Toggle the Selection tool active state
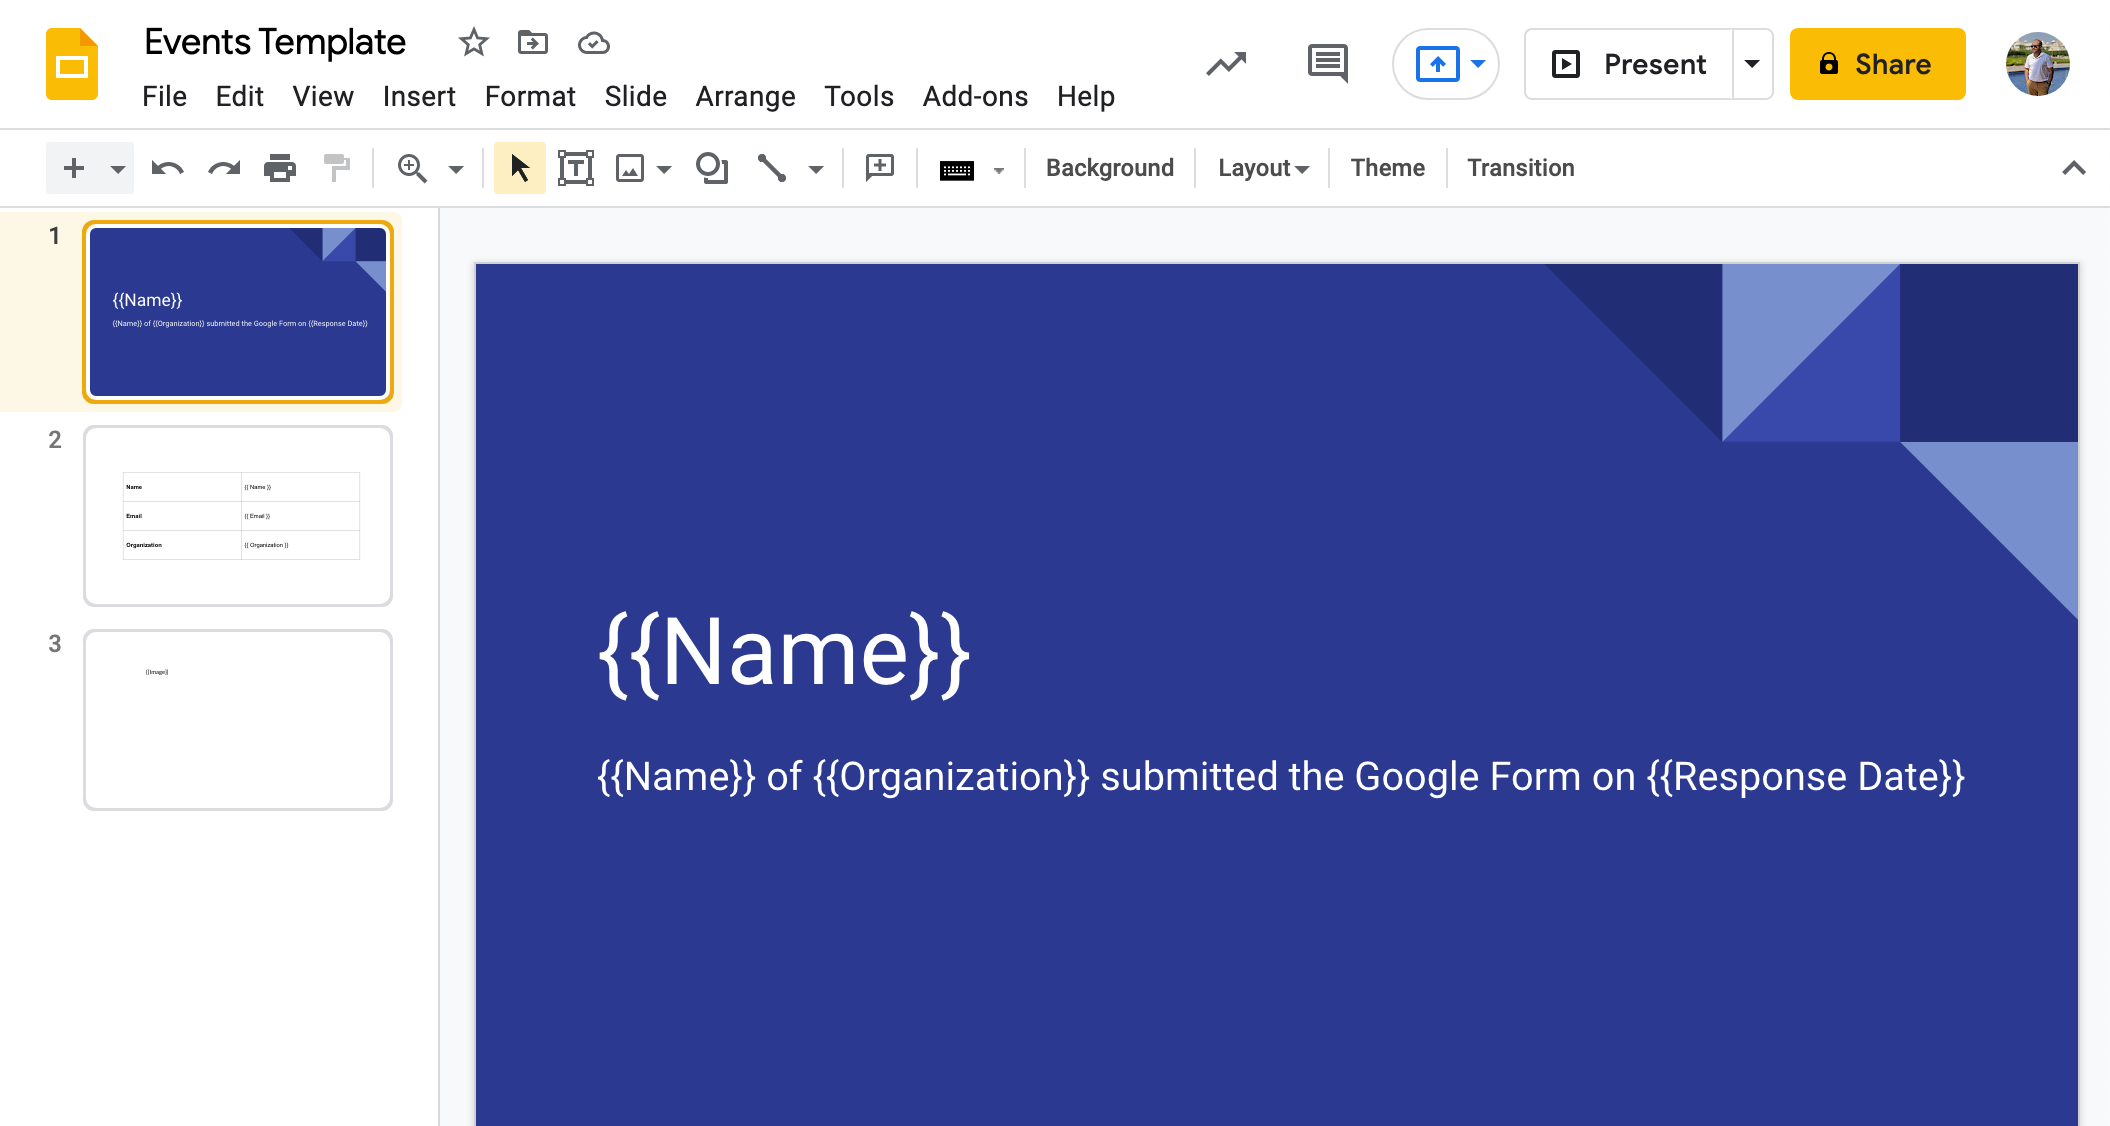The height and width of the screenshot is (1126, 2110). coord(519,167)
